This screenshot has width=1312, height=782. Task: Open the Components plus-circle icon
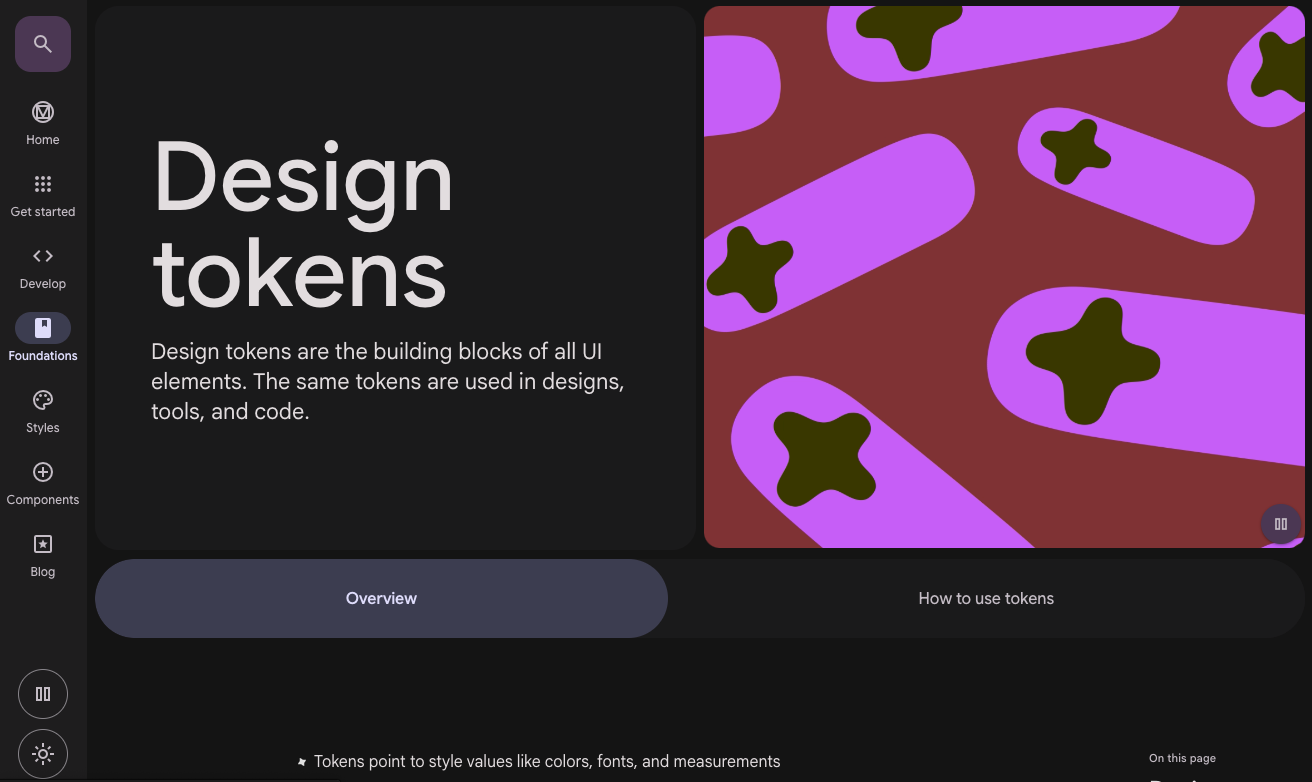43,472
